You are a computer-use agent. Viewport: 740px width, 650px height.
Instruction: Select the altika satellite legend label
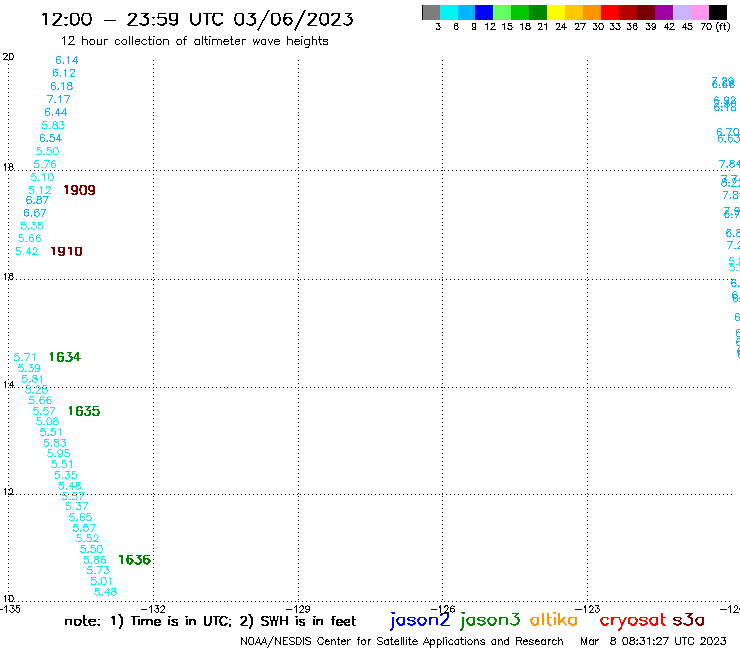point(554,620)
